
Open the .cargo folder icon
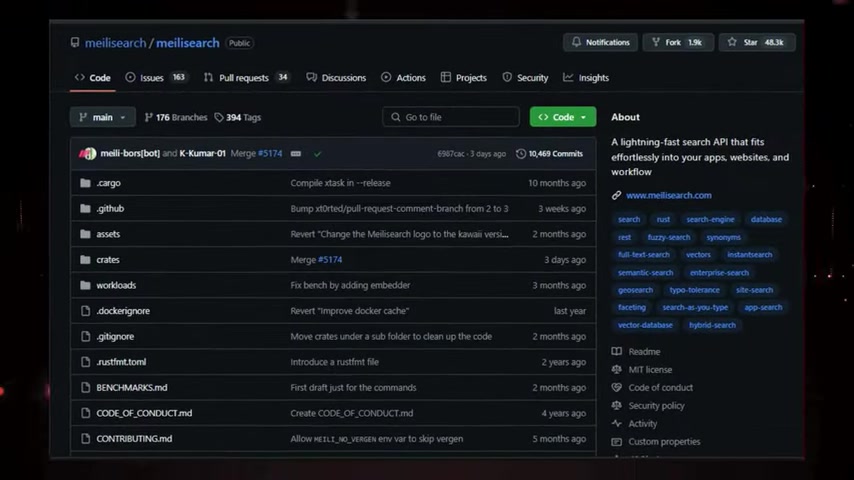[85, 183]
